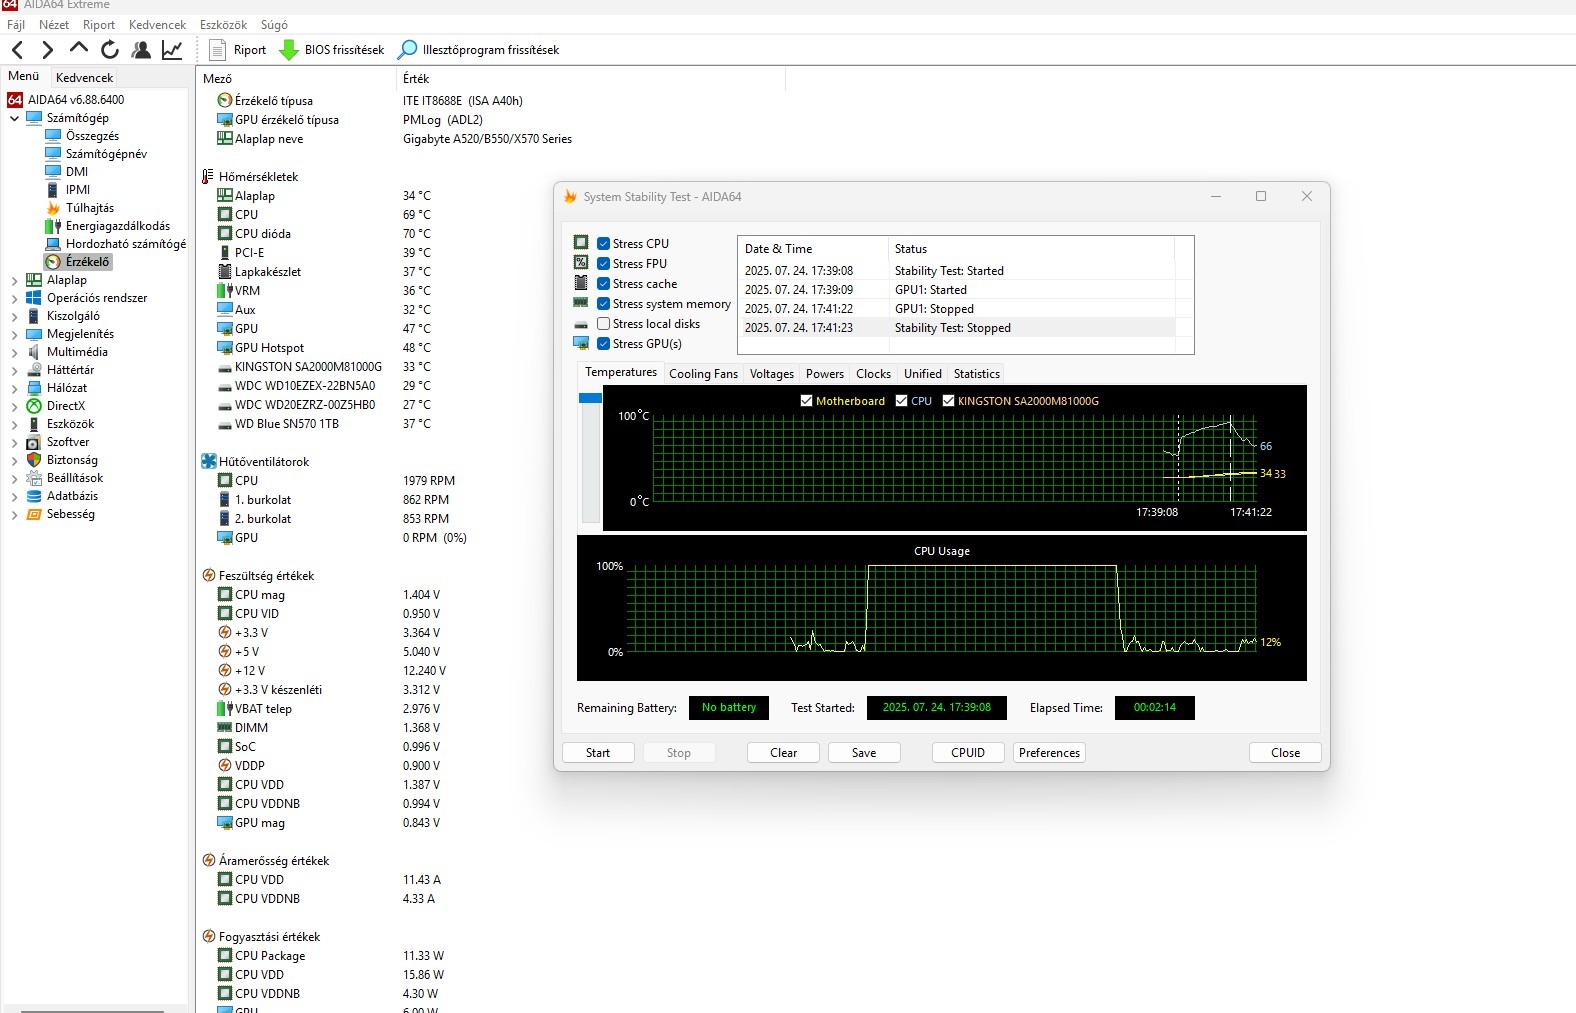Uncheck the CPU graph checkbox

[902, 401]
